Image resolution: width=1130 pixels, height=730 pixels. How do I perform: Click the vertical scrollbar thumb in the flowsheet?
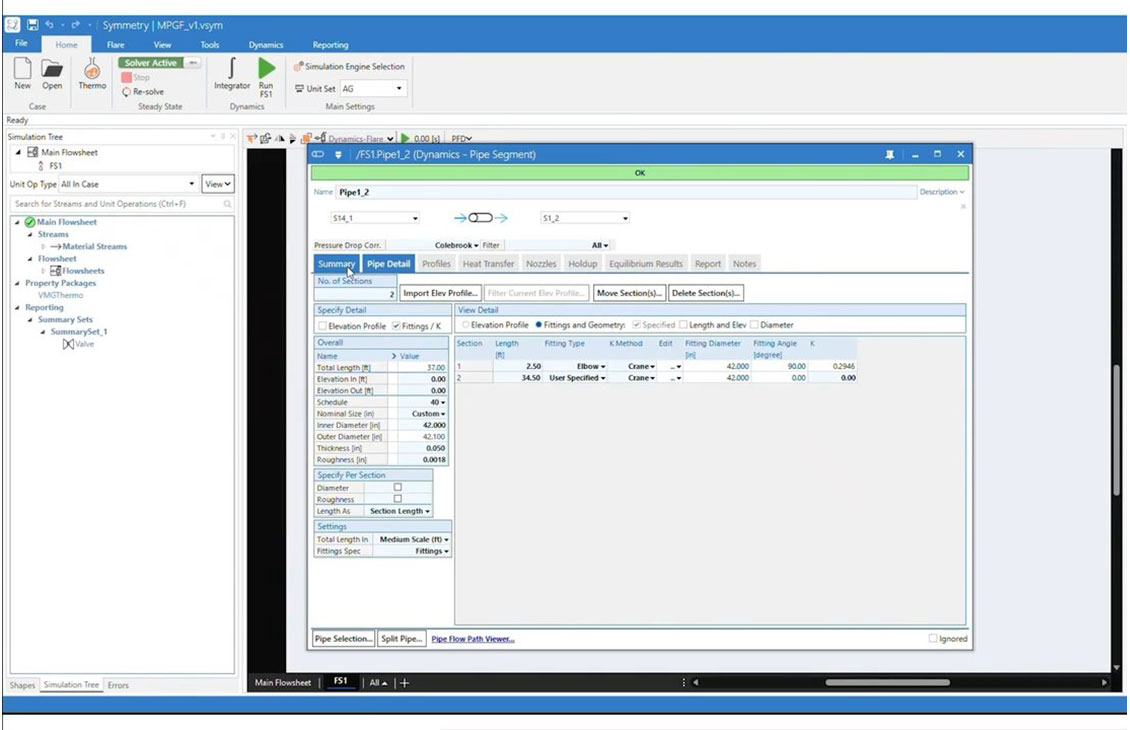coord(1116,428)
